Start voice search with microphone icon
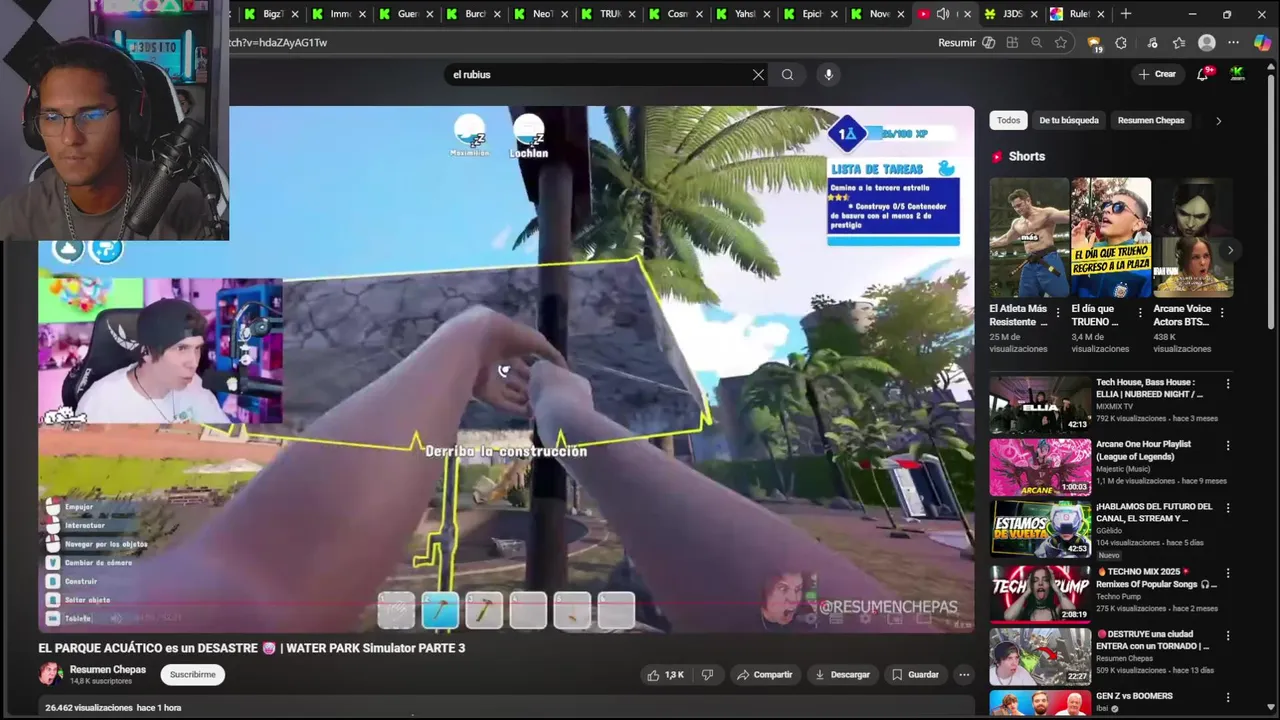 coord(828,74)
